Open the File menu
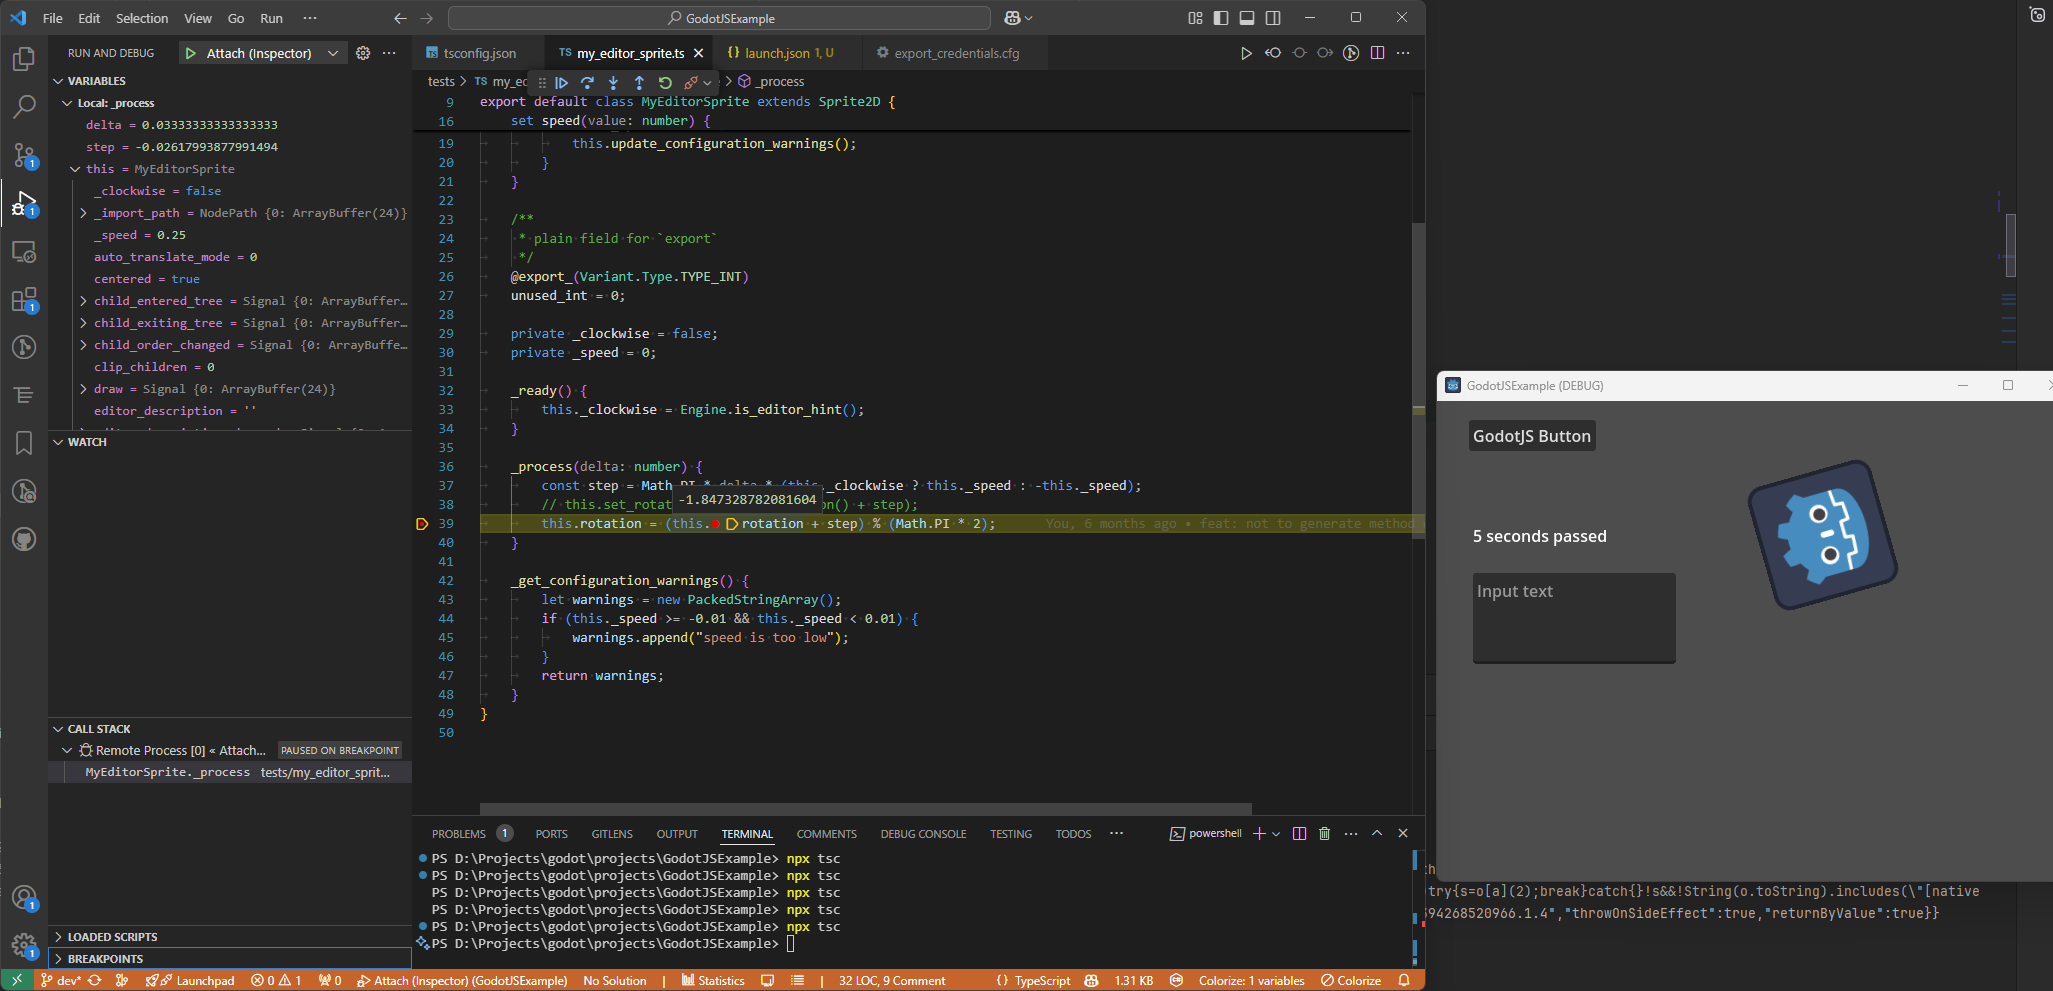This screenshot has width=2053, height=991. coord(53,18)
